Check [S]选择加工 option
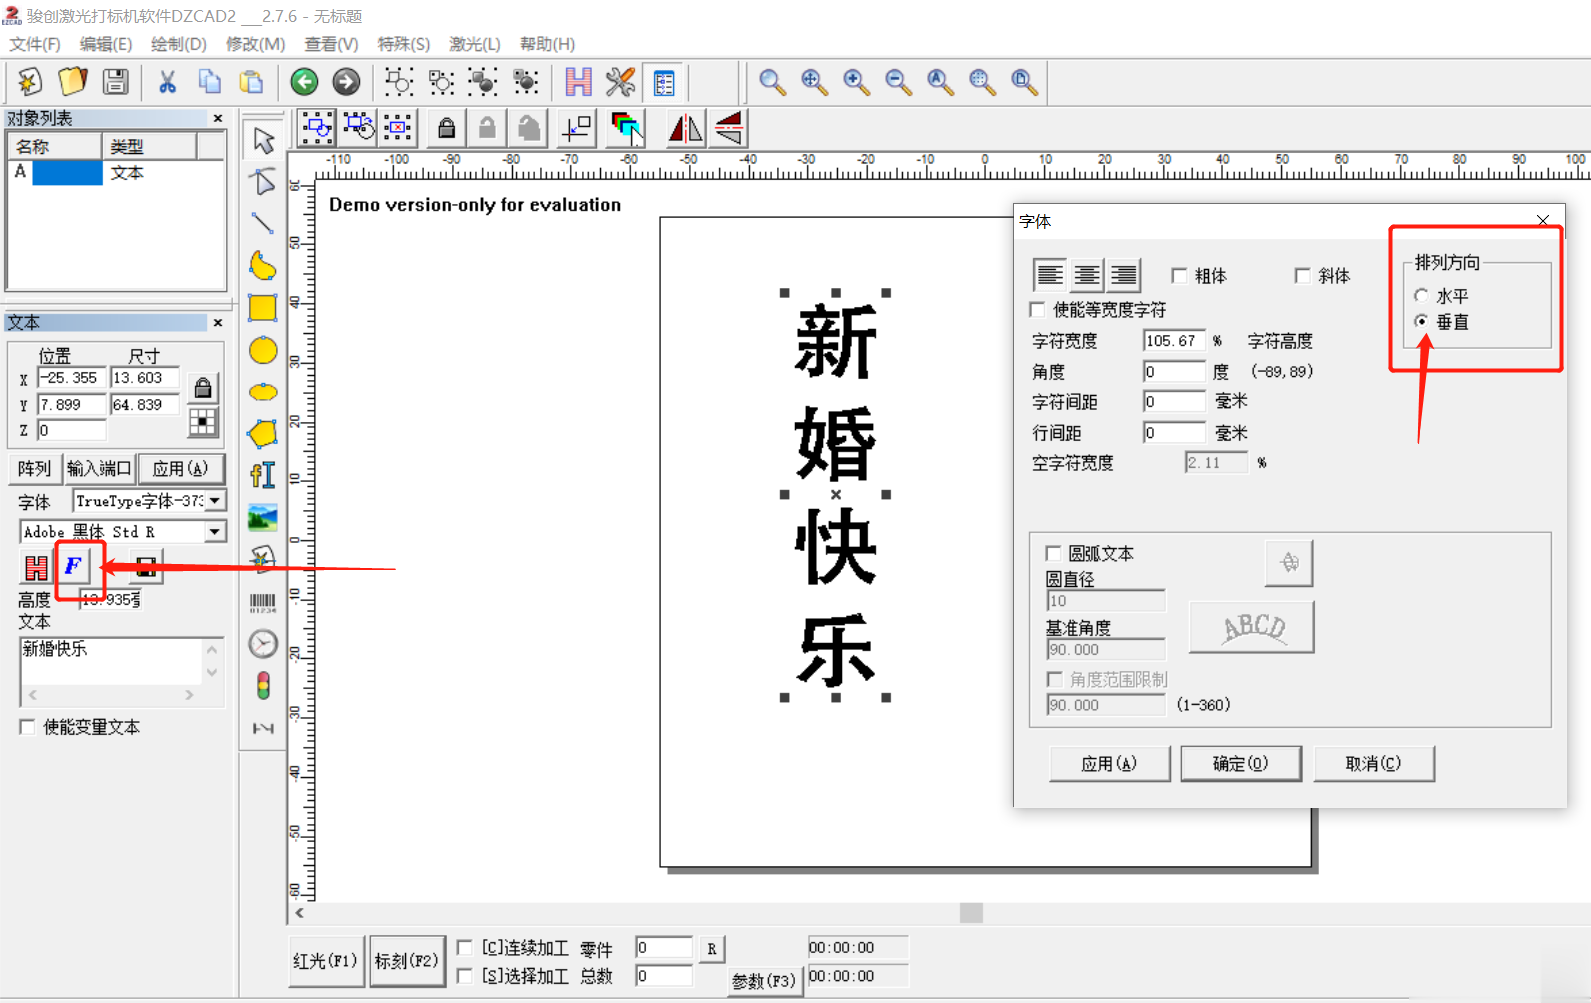Viewport: 1591px width, 1003px height. click(x=465, y=975)
